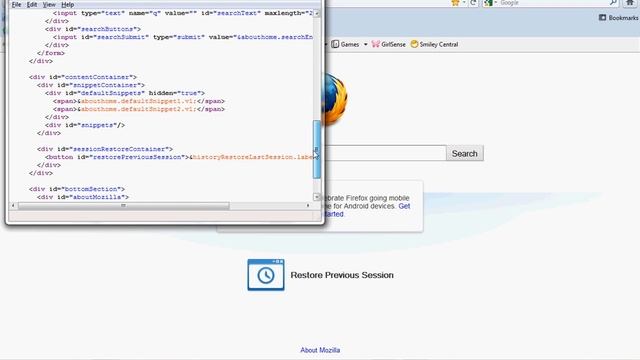
Task: Click the div id="searchButtons" source line
Action: (93, 29)
